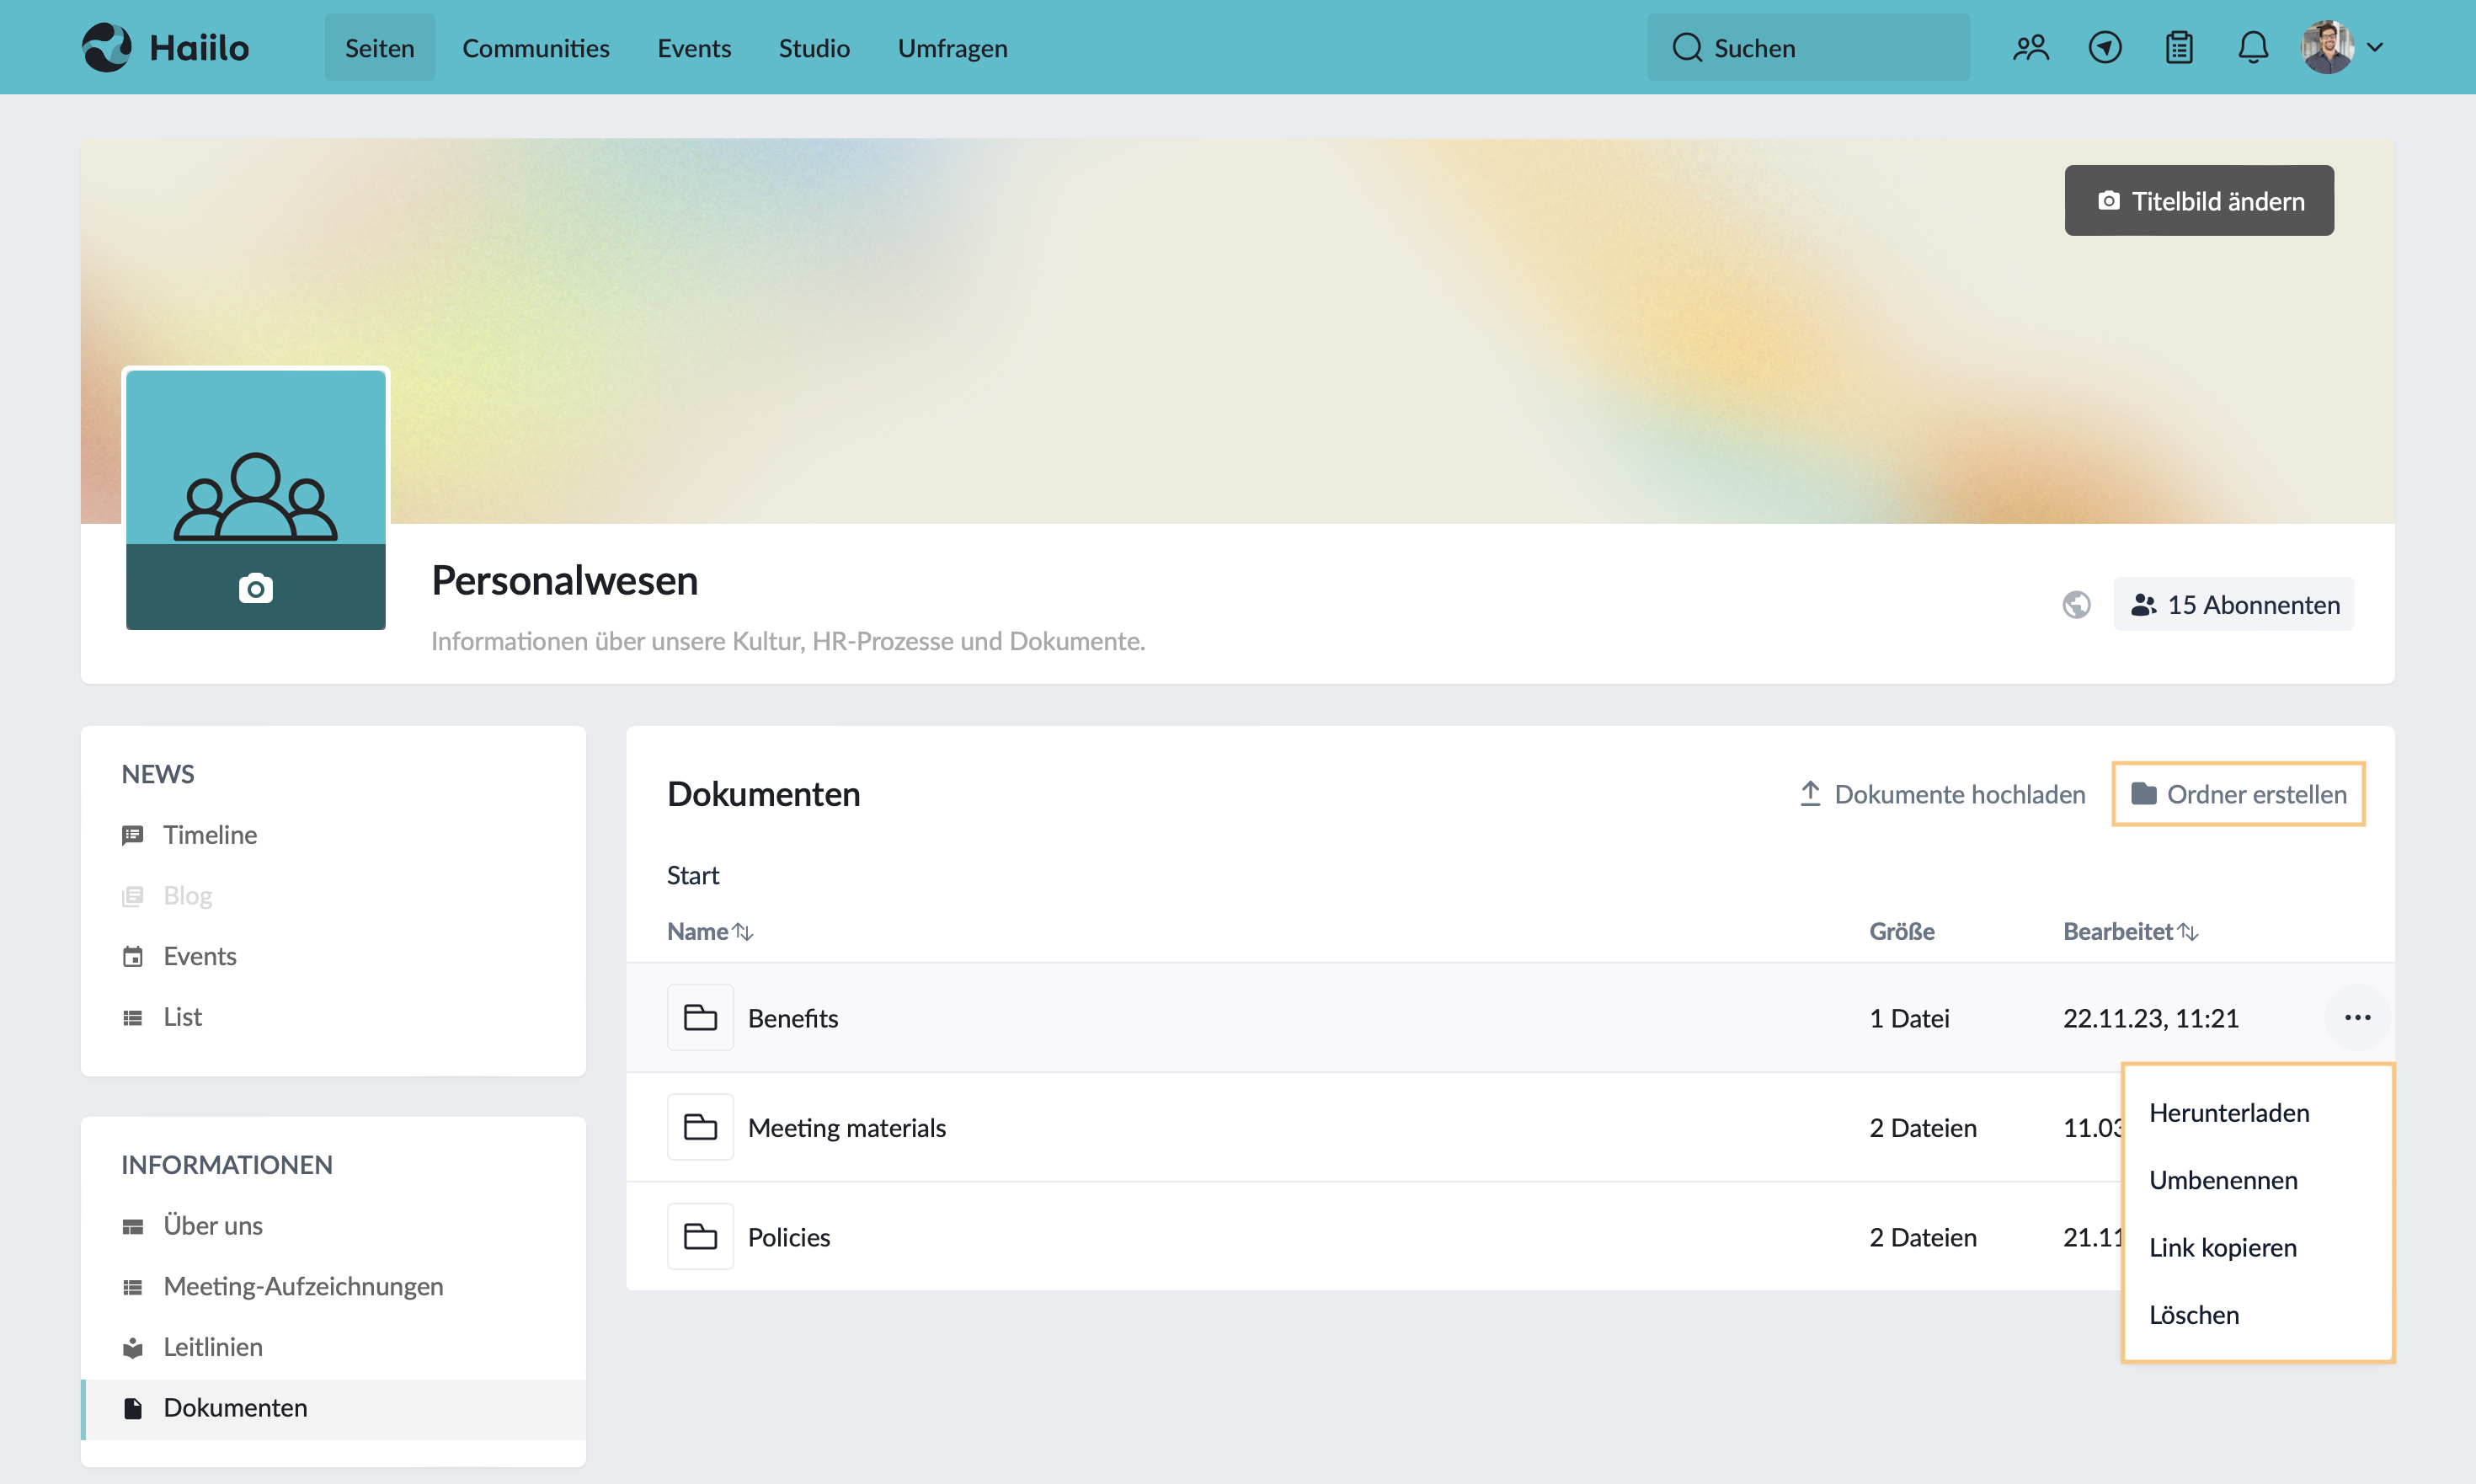Click the Blog sidebar icon
The image size is (2476, 1484).
[x=132, y=896]
